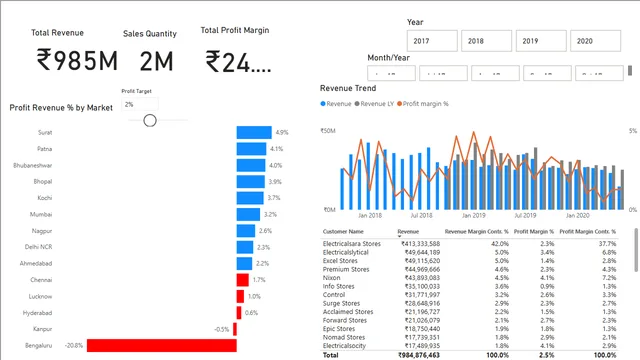Click the Bhopal 3.9% bar
The image size is (640, 360).
click(250, 182)
